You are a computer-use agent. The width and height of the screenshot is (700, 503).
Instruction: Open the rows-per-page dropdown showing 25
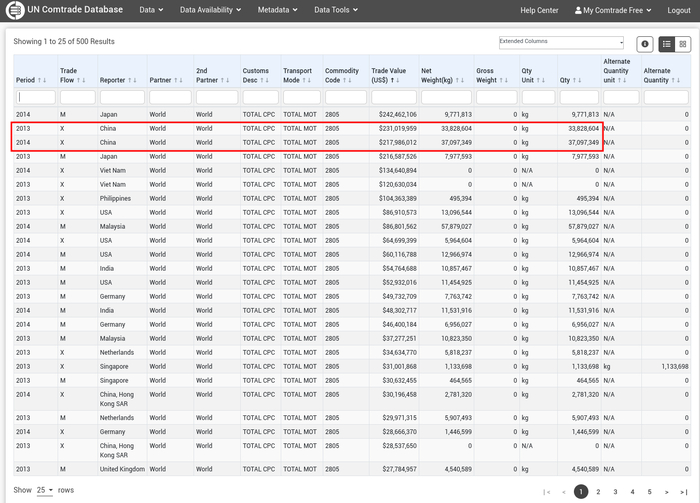click(x=44, y=490)
